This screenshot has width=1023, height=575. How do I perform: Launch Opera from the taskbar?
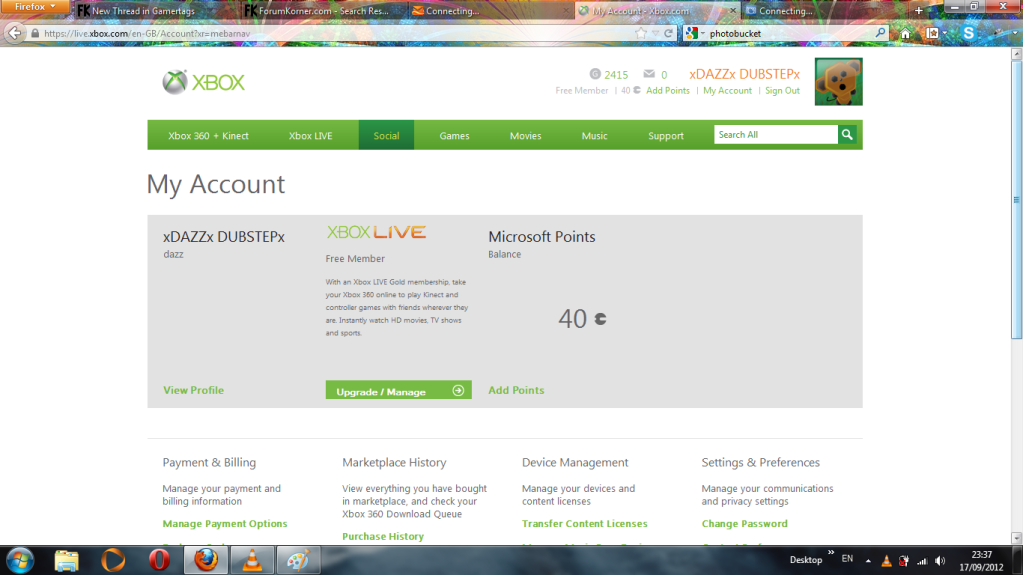coord(158,560)
